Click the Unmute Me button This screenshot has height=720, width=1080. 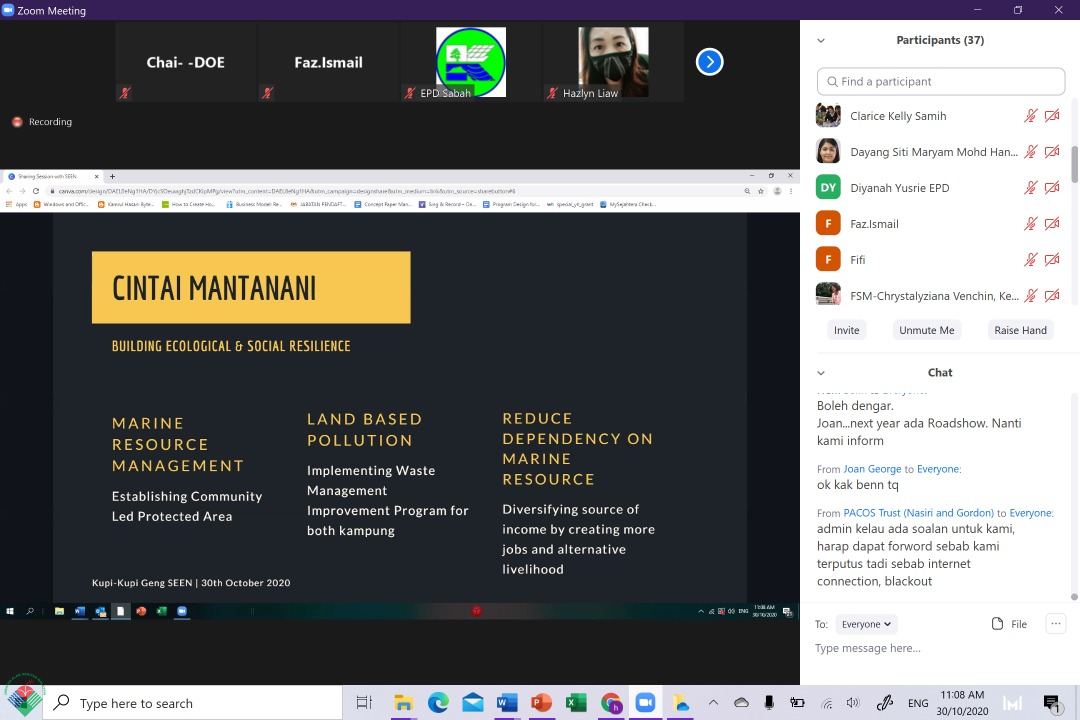pos(926,330)
